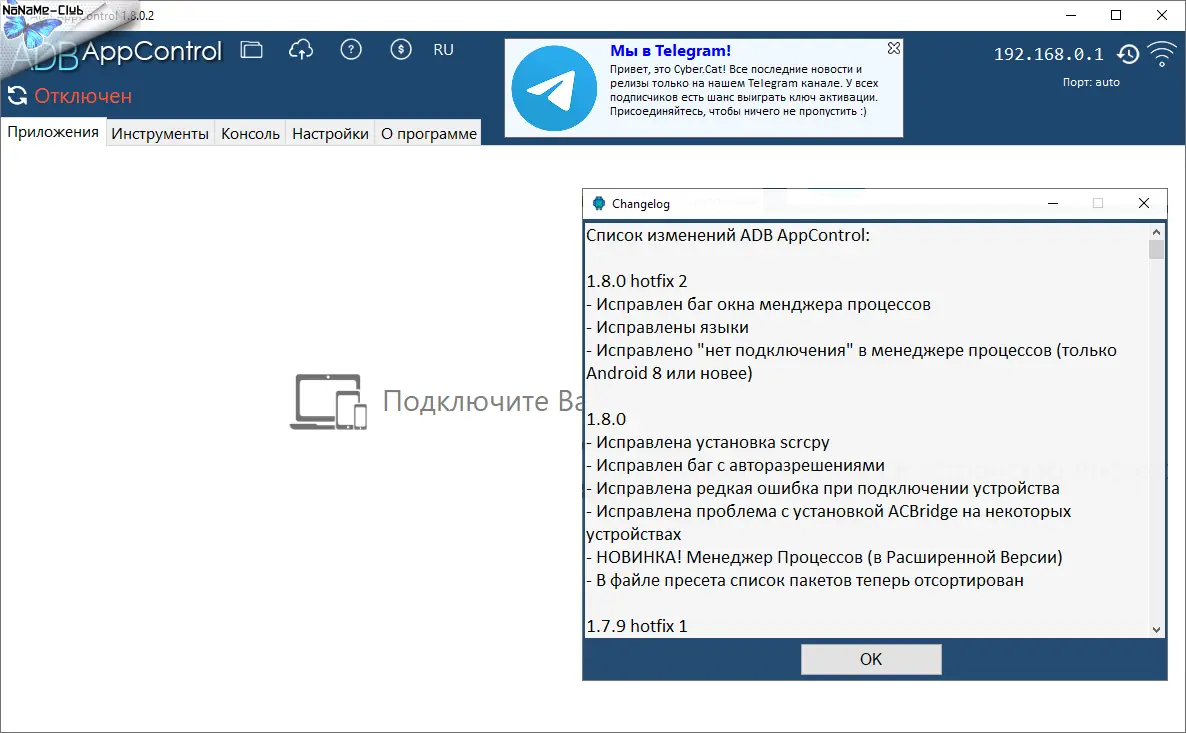The height and width of the screenshot is (733, 1186).
Task: Click the '1.8.0 hotfix 2' heading
Action: coord(637,281)
